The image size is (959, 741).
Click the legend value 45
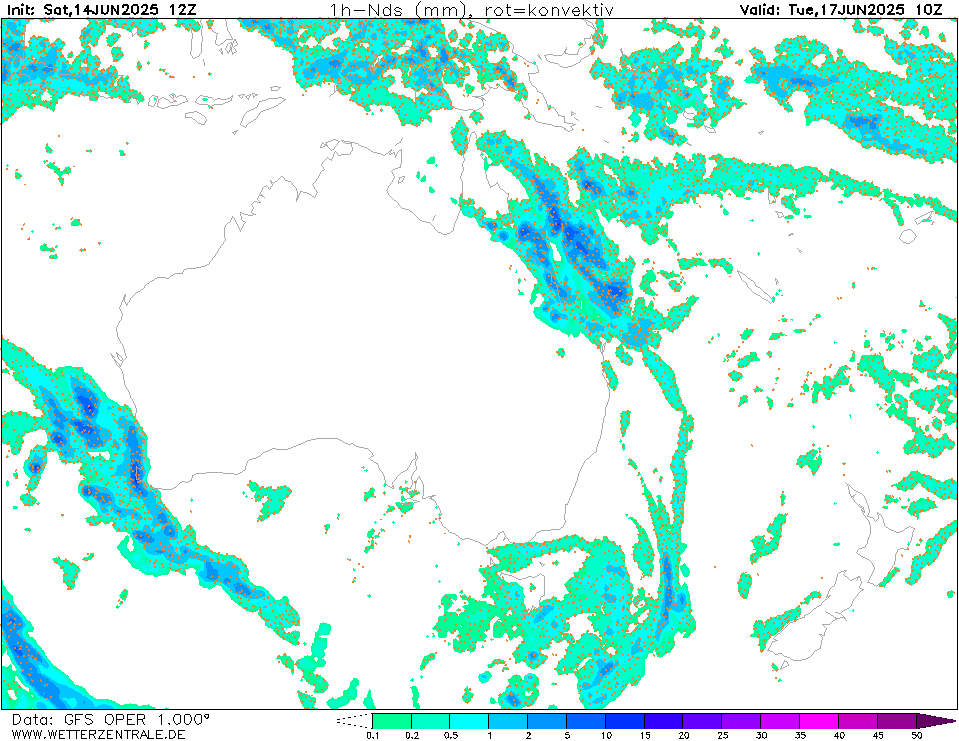[878, 735]
